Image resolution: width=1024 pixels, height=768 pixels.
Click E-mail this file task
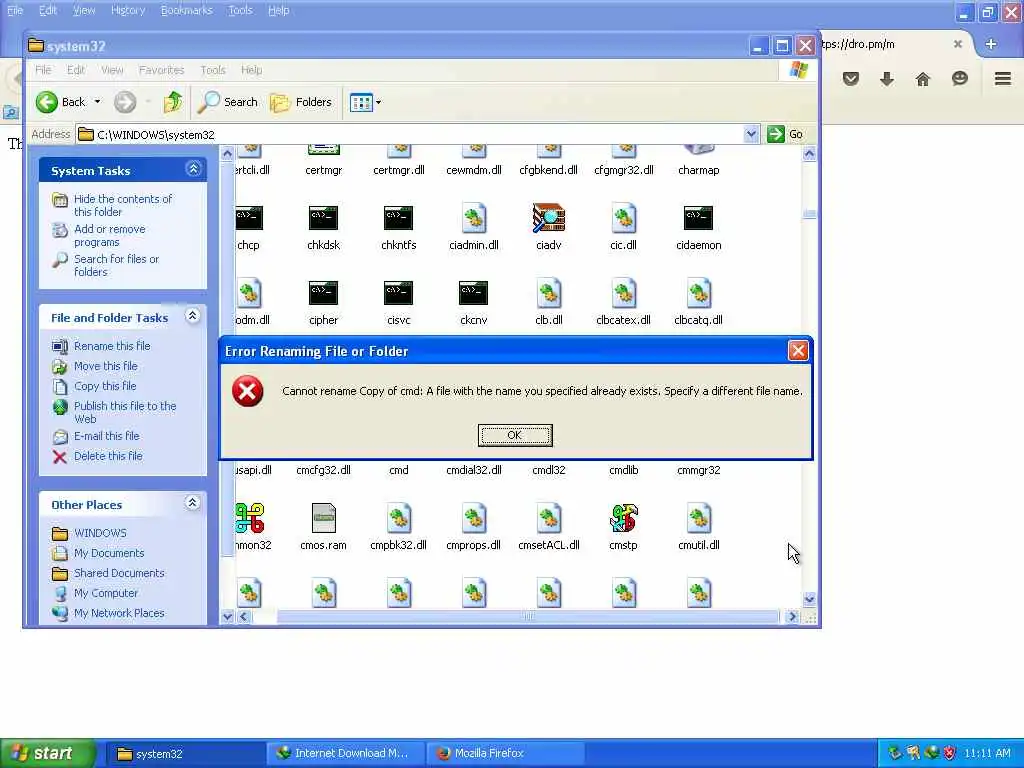106,436
